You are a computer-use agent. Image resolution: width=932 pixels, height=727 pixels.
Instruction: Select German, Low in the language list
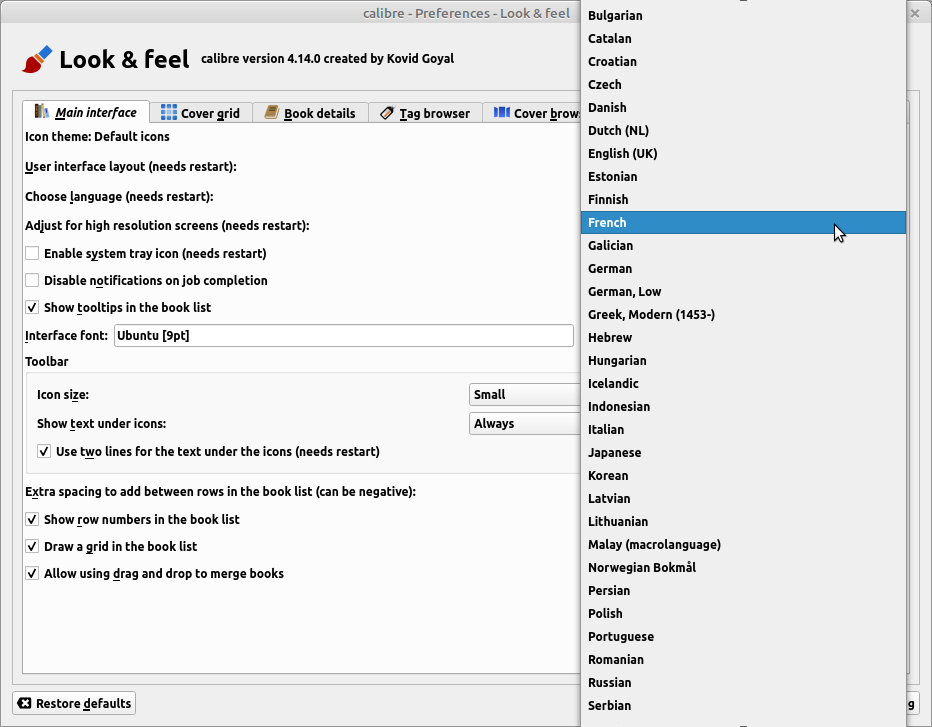click(743, 291)
